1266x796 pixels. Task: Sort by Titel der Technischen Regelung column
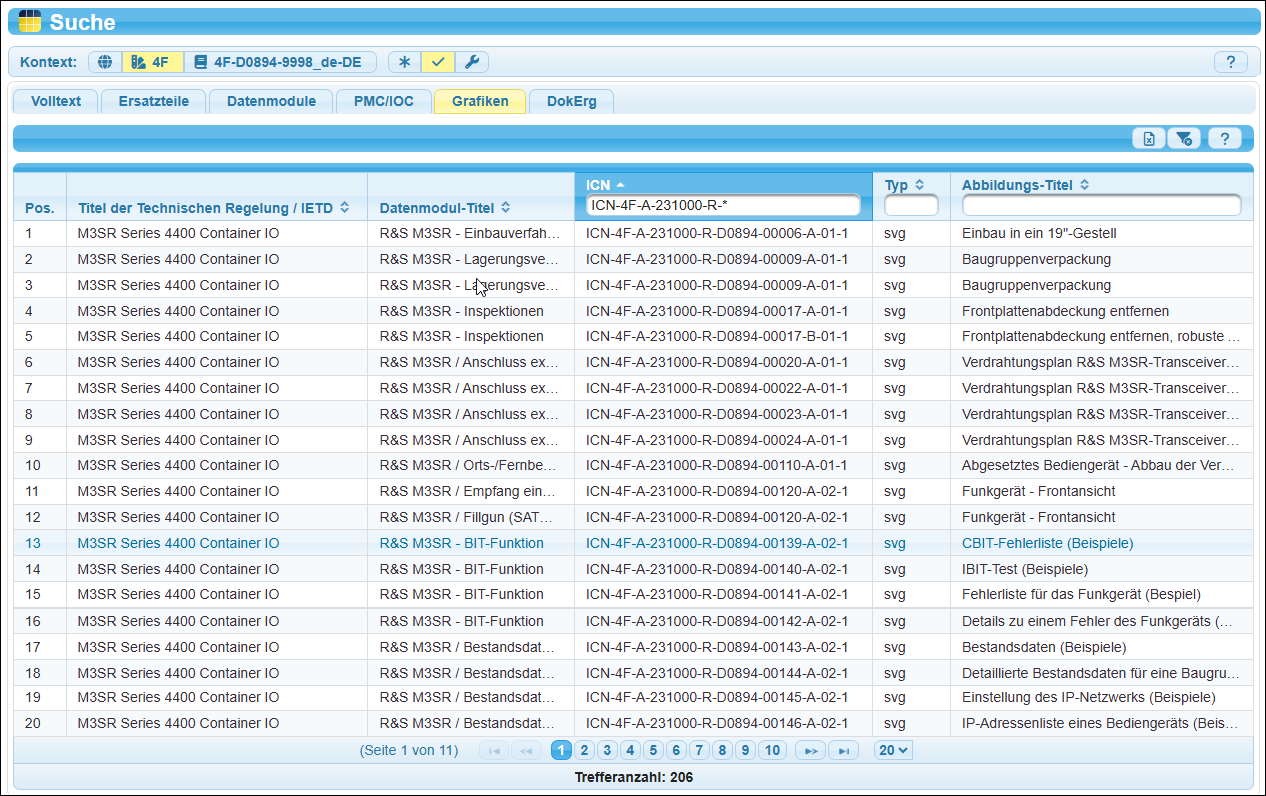tap(213, 208)
